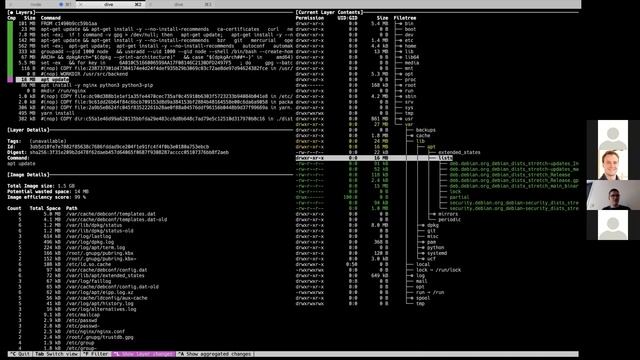Expand the sbin directory in filetree
The image size is (640, 360).
tap(410, 96)
